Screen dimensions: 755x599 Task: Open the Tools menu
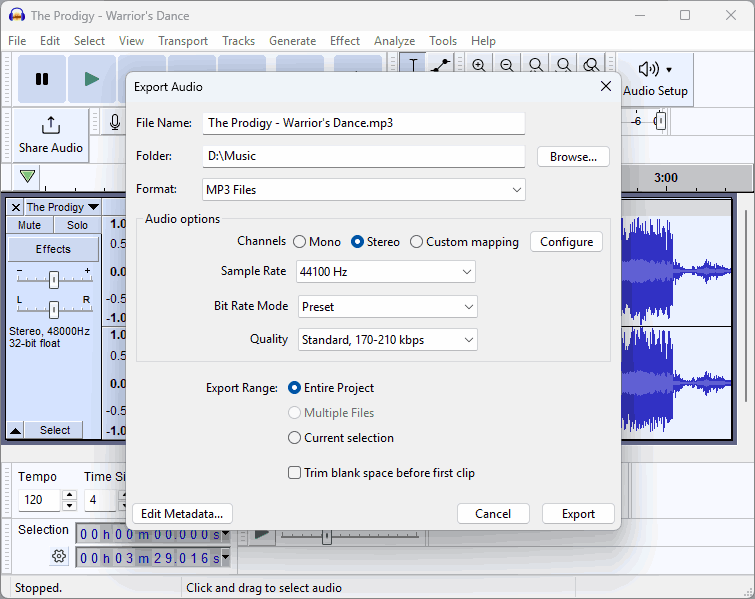443,41
